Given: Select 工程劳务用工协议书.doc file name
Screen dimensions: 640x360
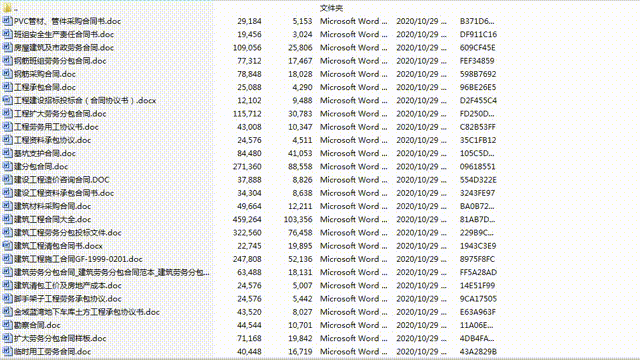Looking at the screenshot, I should pyautogui.click(x=56, y=127).
